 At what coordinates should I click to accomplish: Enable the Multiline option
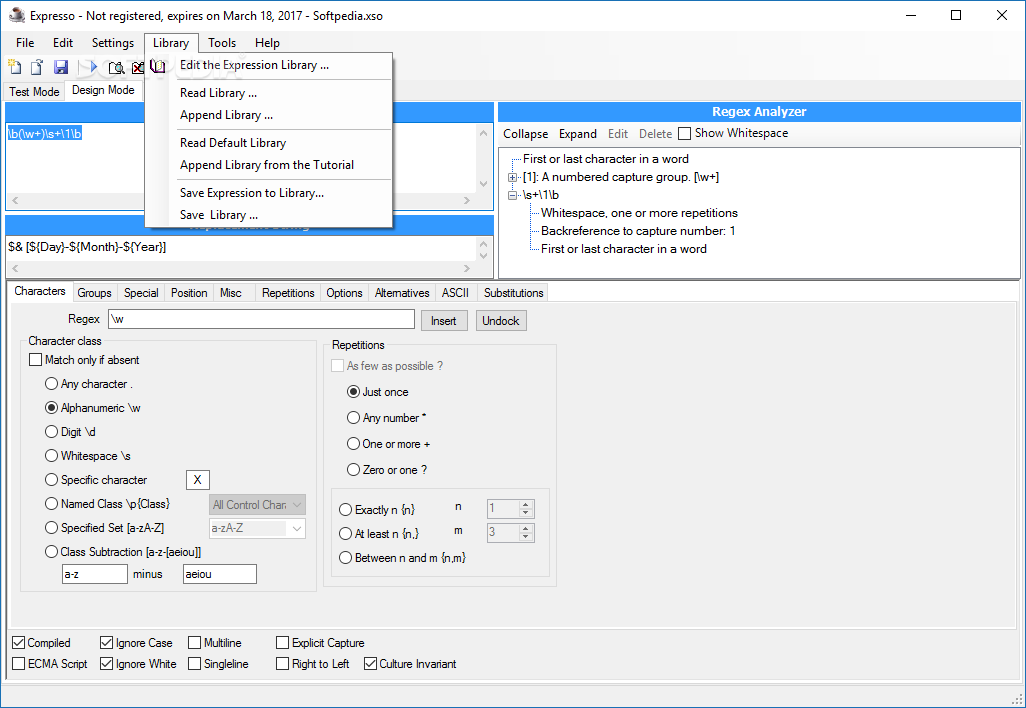coord(194,643)
